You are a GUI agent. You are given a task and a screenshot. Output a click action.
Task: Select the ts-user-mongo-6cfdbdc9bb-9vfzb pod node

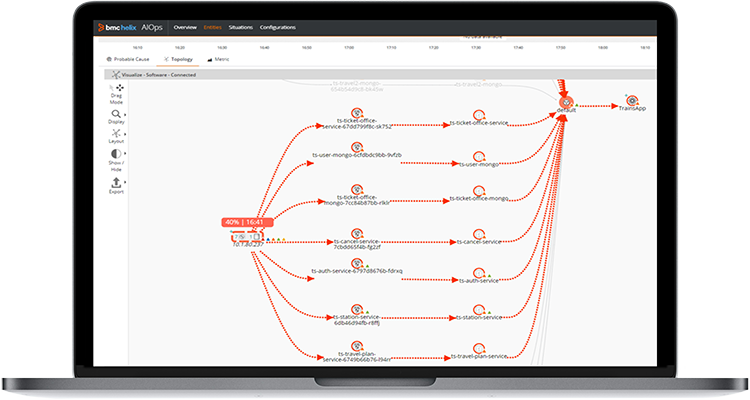(357, 147)
